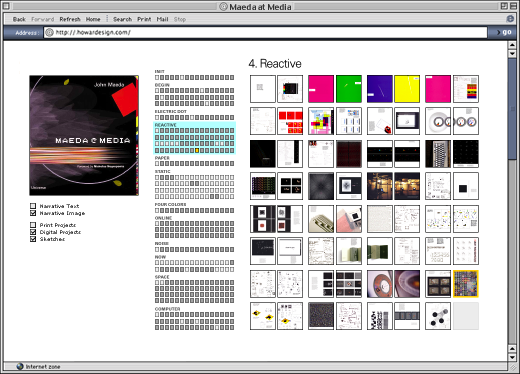Toggle the Sketches checkbox
This screenshot has height=374, width=520.
click(33, 239)
